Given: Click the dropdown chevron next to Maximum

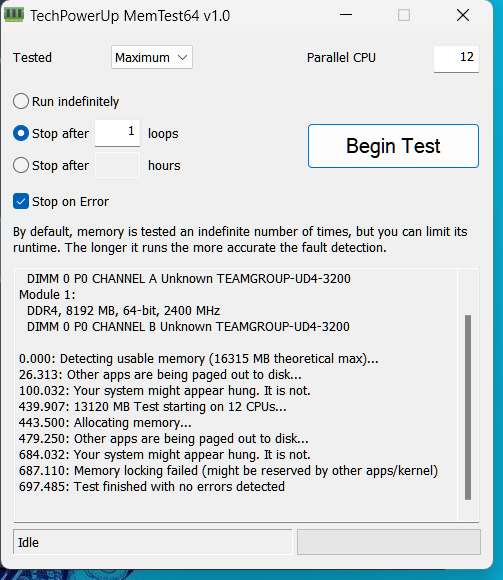Looking at the screenshot, I should [x=182, y=57].
